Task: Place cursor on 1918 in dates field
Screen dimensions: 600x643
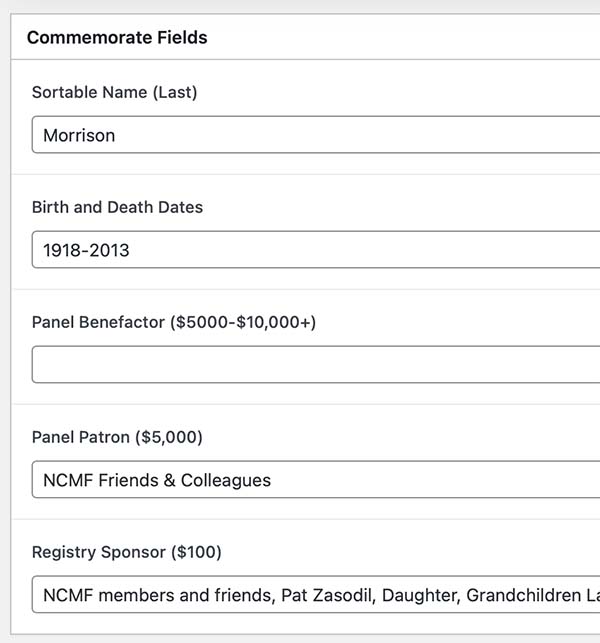Action: pyautogui.click(x=62, y=250)
